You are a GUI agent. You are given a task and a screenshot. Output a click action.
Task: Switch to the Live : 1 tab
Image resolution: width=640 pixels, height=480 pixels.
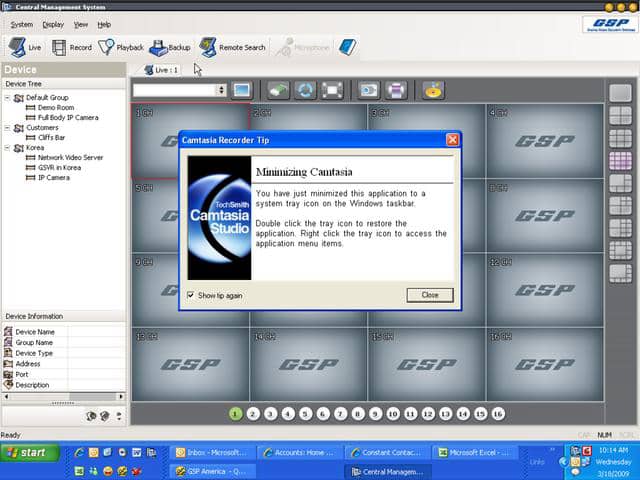161,70
